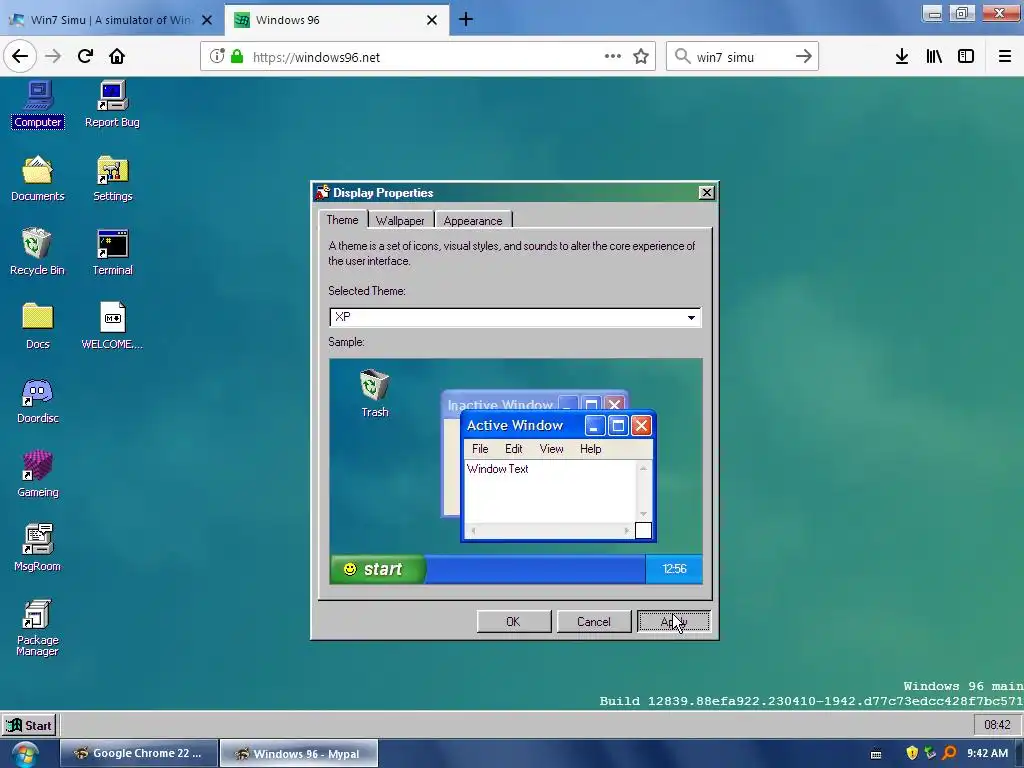Select Windows 96 - Mypal taskbar item

299,754
